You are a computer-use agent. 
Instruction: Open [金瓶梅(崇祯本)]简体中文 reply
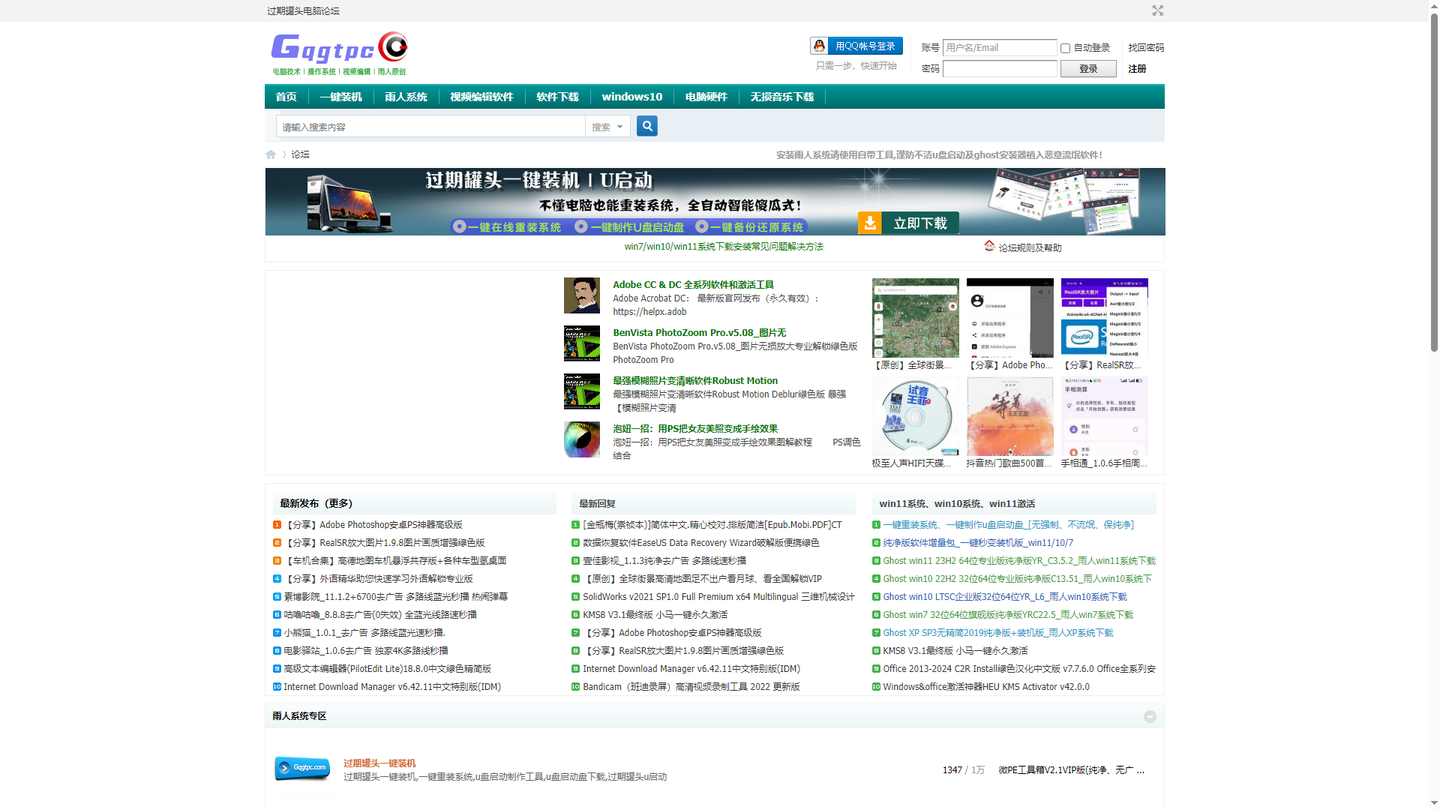coord(712,525)
